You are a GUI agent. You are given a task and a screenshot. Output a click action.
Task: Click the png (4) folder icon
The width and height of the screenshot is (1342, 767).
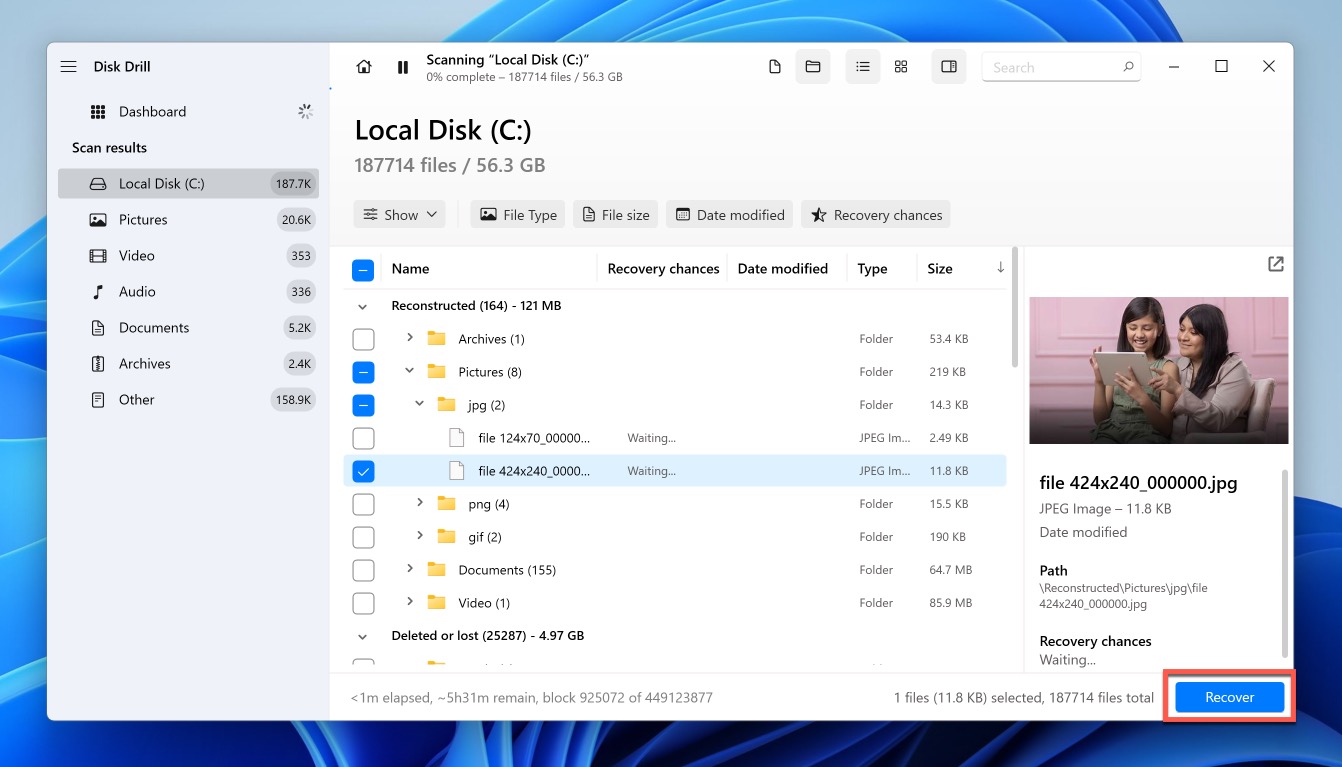point(447,503)
